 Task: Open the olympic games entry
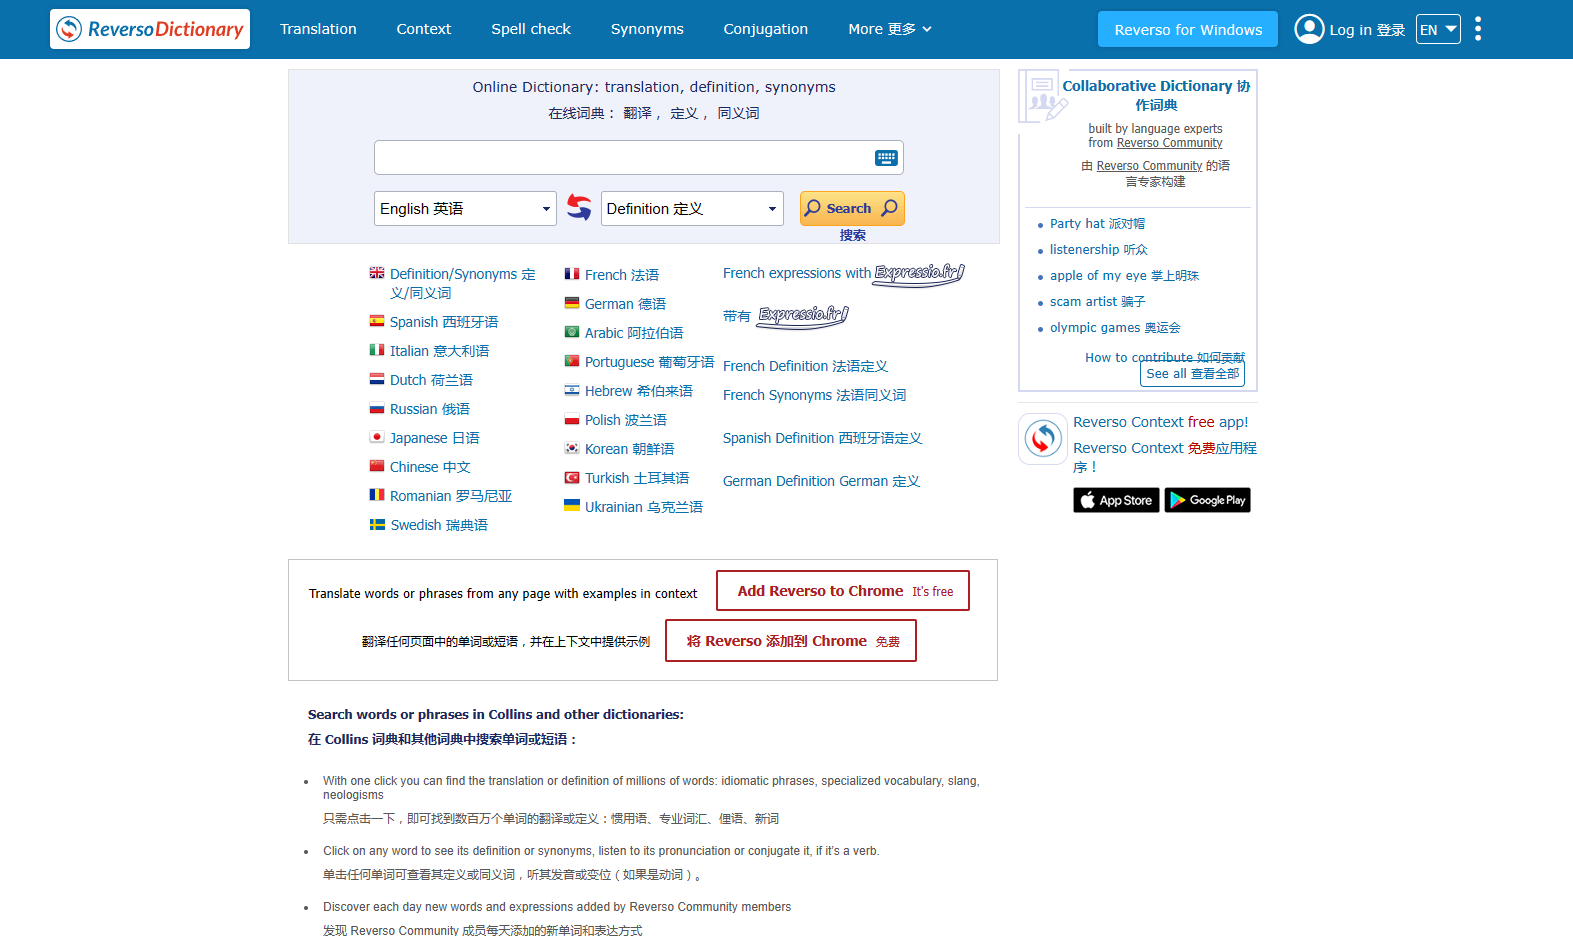[1115, 328]
